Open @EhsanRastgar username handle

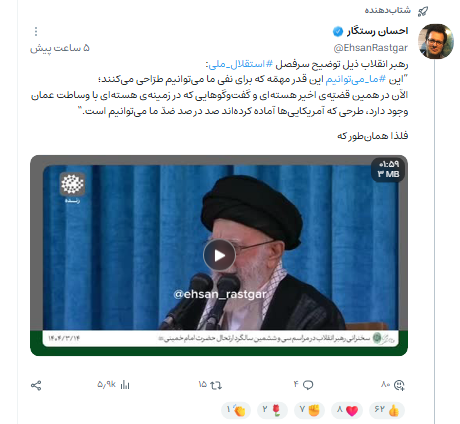click(x=371, y=48)
